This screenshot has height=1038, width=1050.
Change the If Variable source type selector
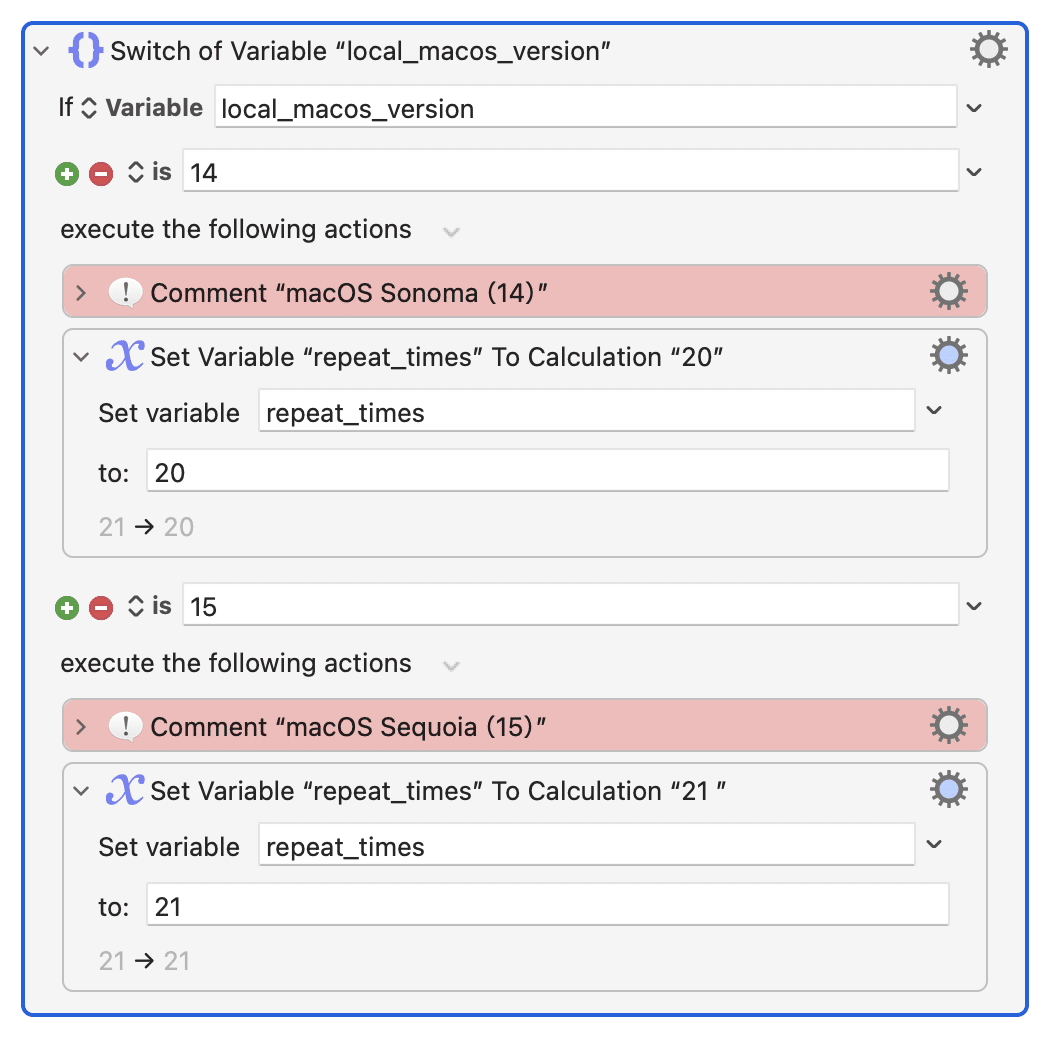click(x=89, y=108)
